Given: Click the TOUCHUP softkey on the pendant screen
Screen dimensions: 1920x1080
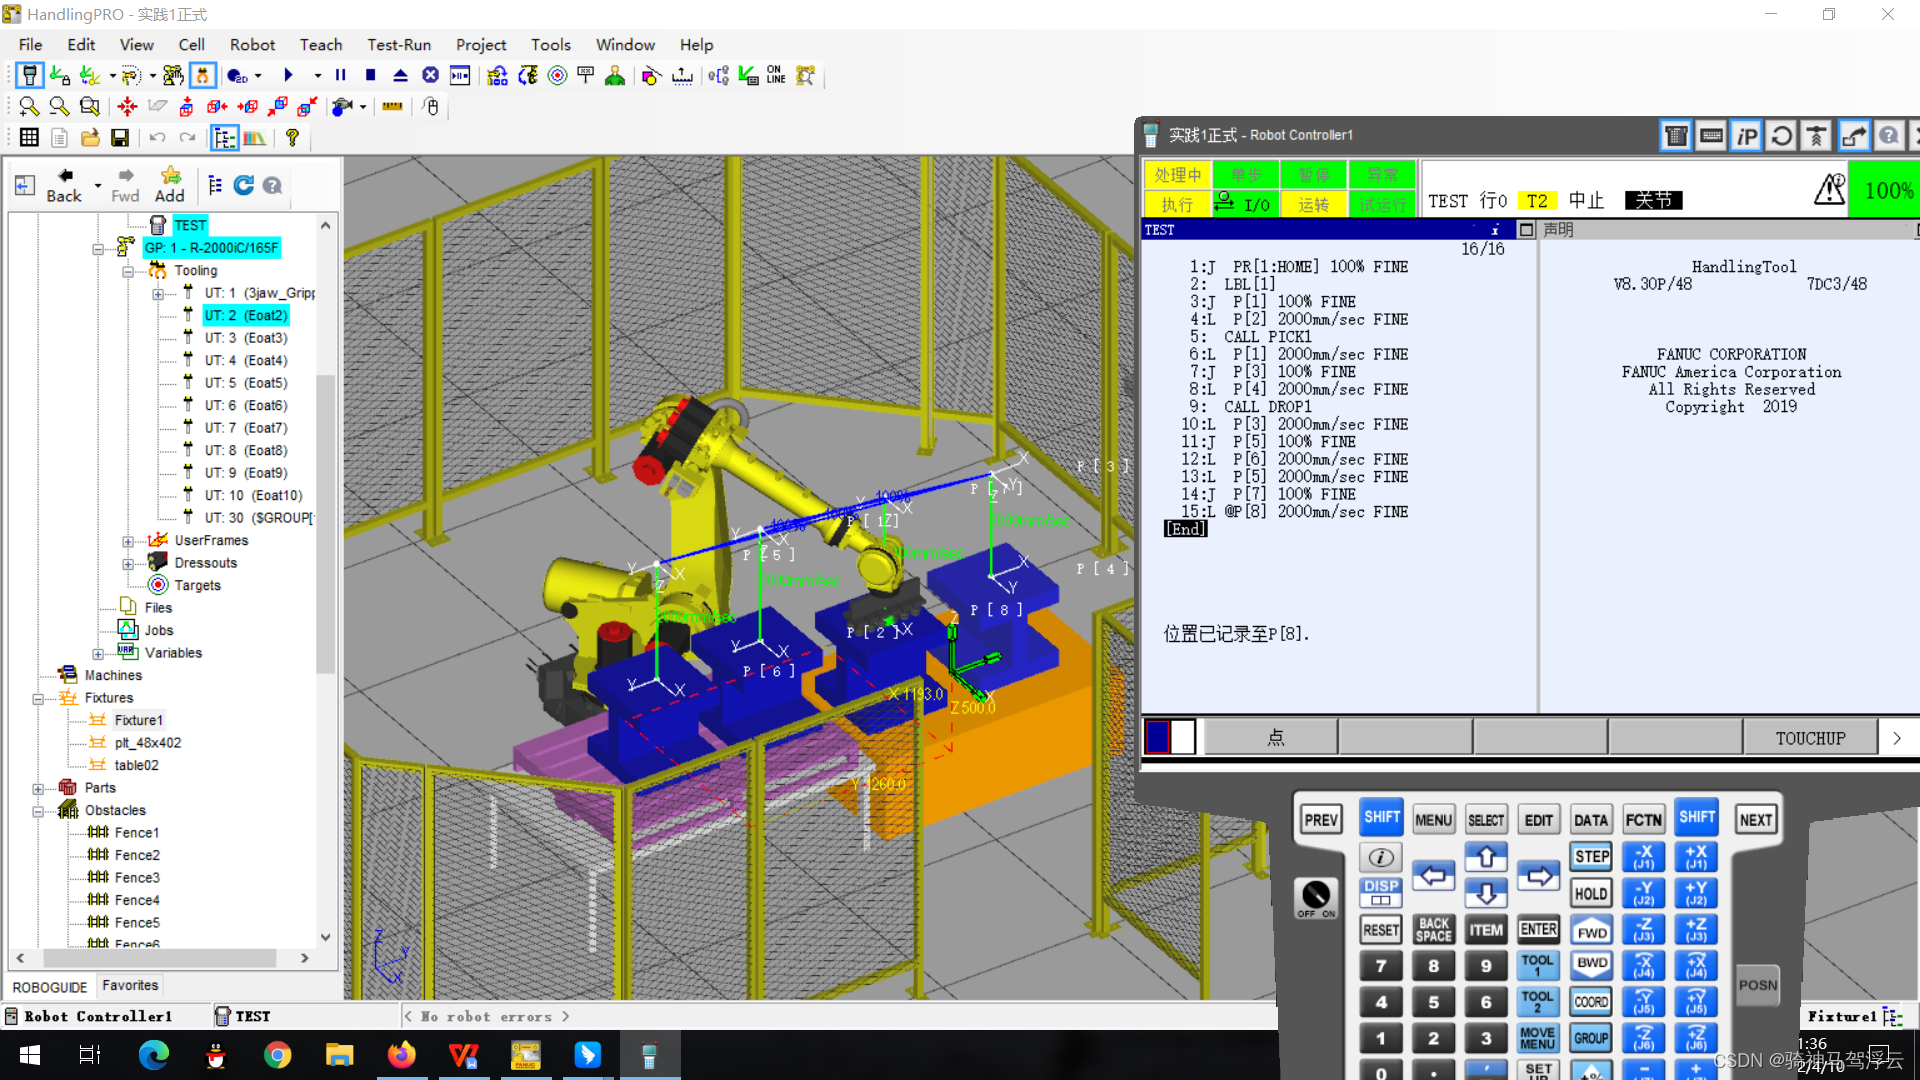Looking at the screenshot, I should coord(1810,738).
